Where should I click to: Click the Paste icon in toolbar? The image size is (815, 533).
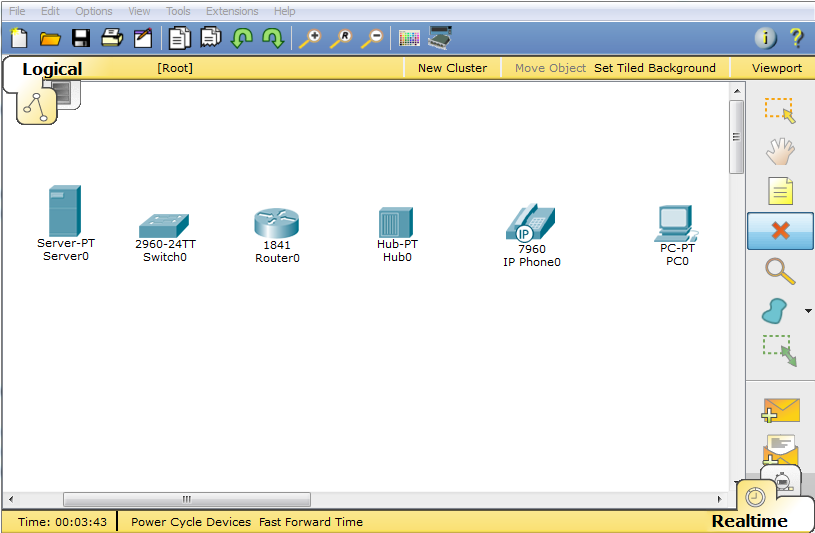(x=211, y=38)
